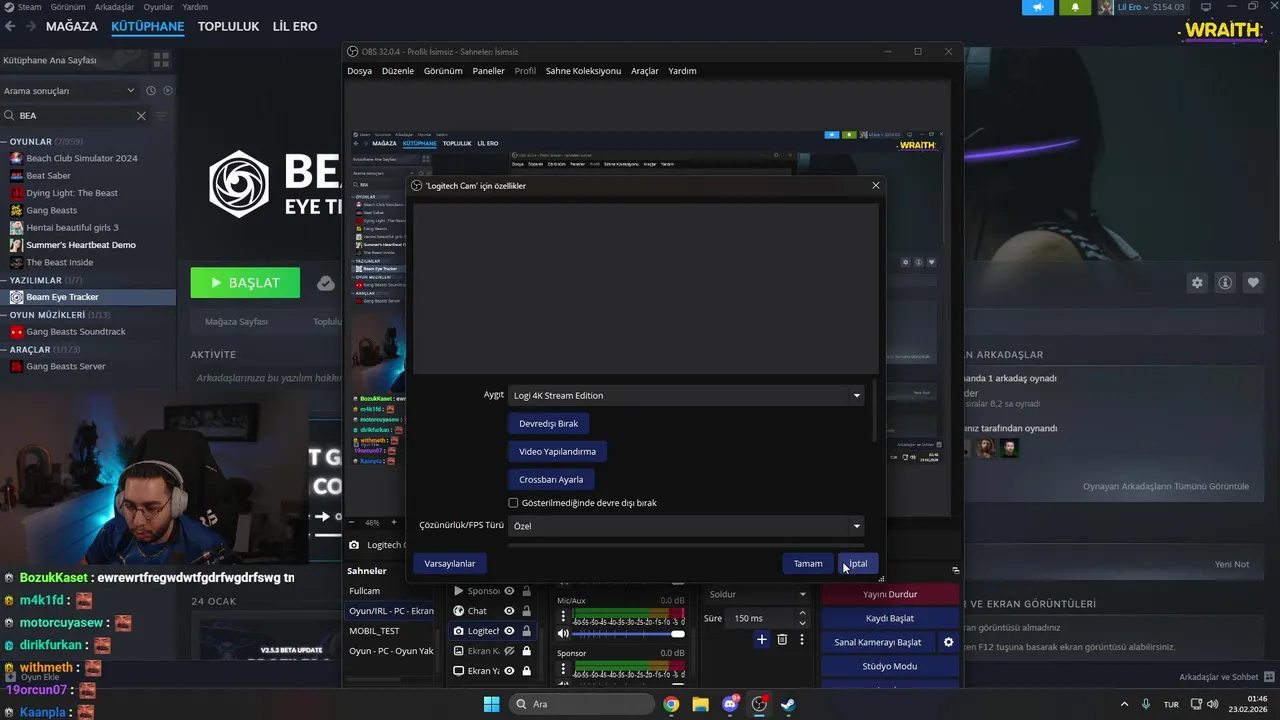The width and height of the screenshot is (1280, 720).
Task: Reset with the Varsayılanlar button
Action: 450,564
